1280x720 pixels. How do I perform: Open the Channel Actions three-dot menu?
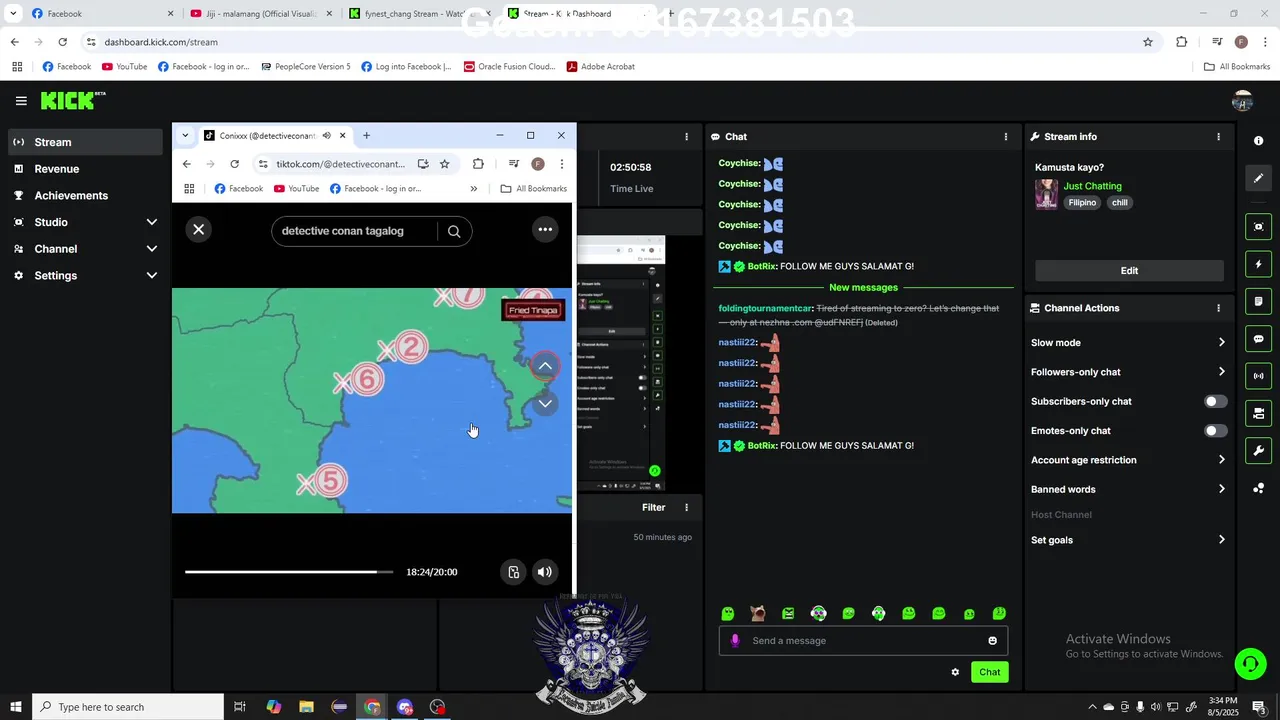pos(1218,308)
